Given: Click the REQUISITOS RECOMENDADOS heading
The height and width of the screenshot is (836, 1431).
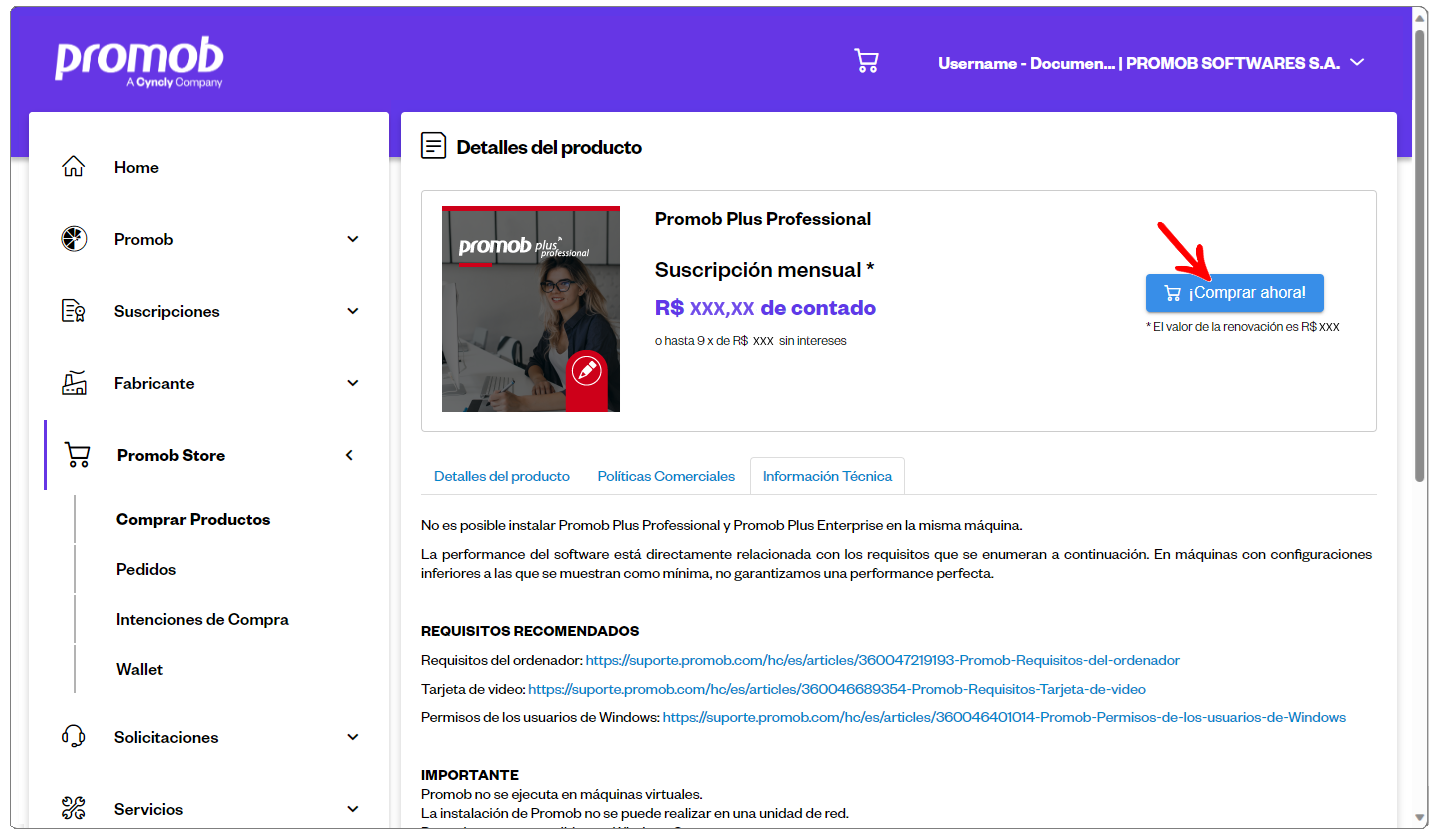Looking at the screenshot, I should (x=530, y=631).
